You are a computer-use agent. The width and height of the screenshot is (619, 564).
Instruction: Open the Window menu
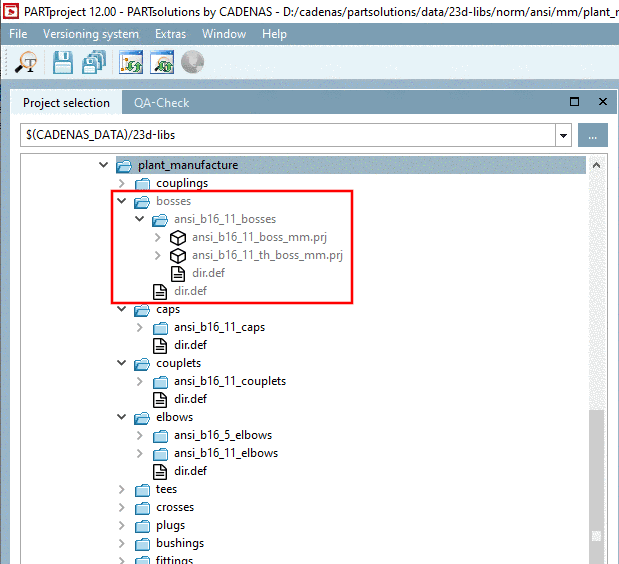(224, 34)
